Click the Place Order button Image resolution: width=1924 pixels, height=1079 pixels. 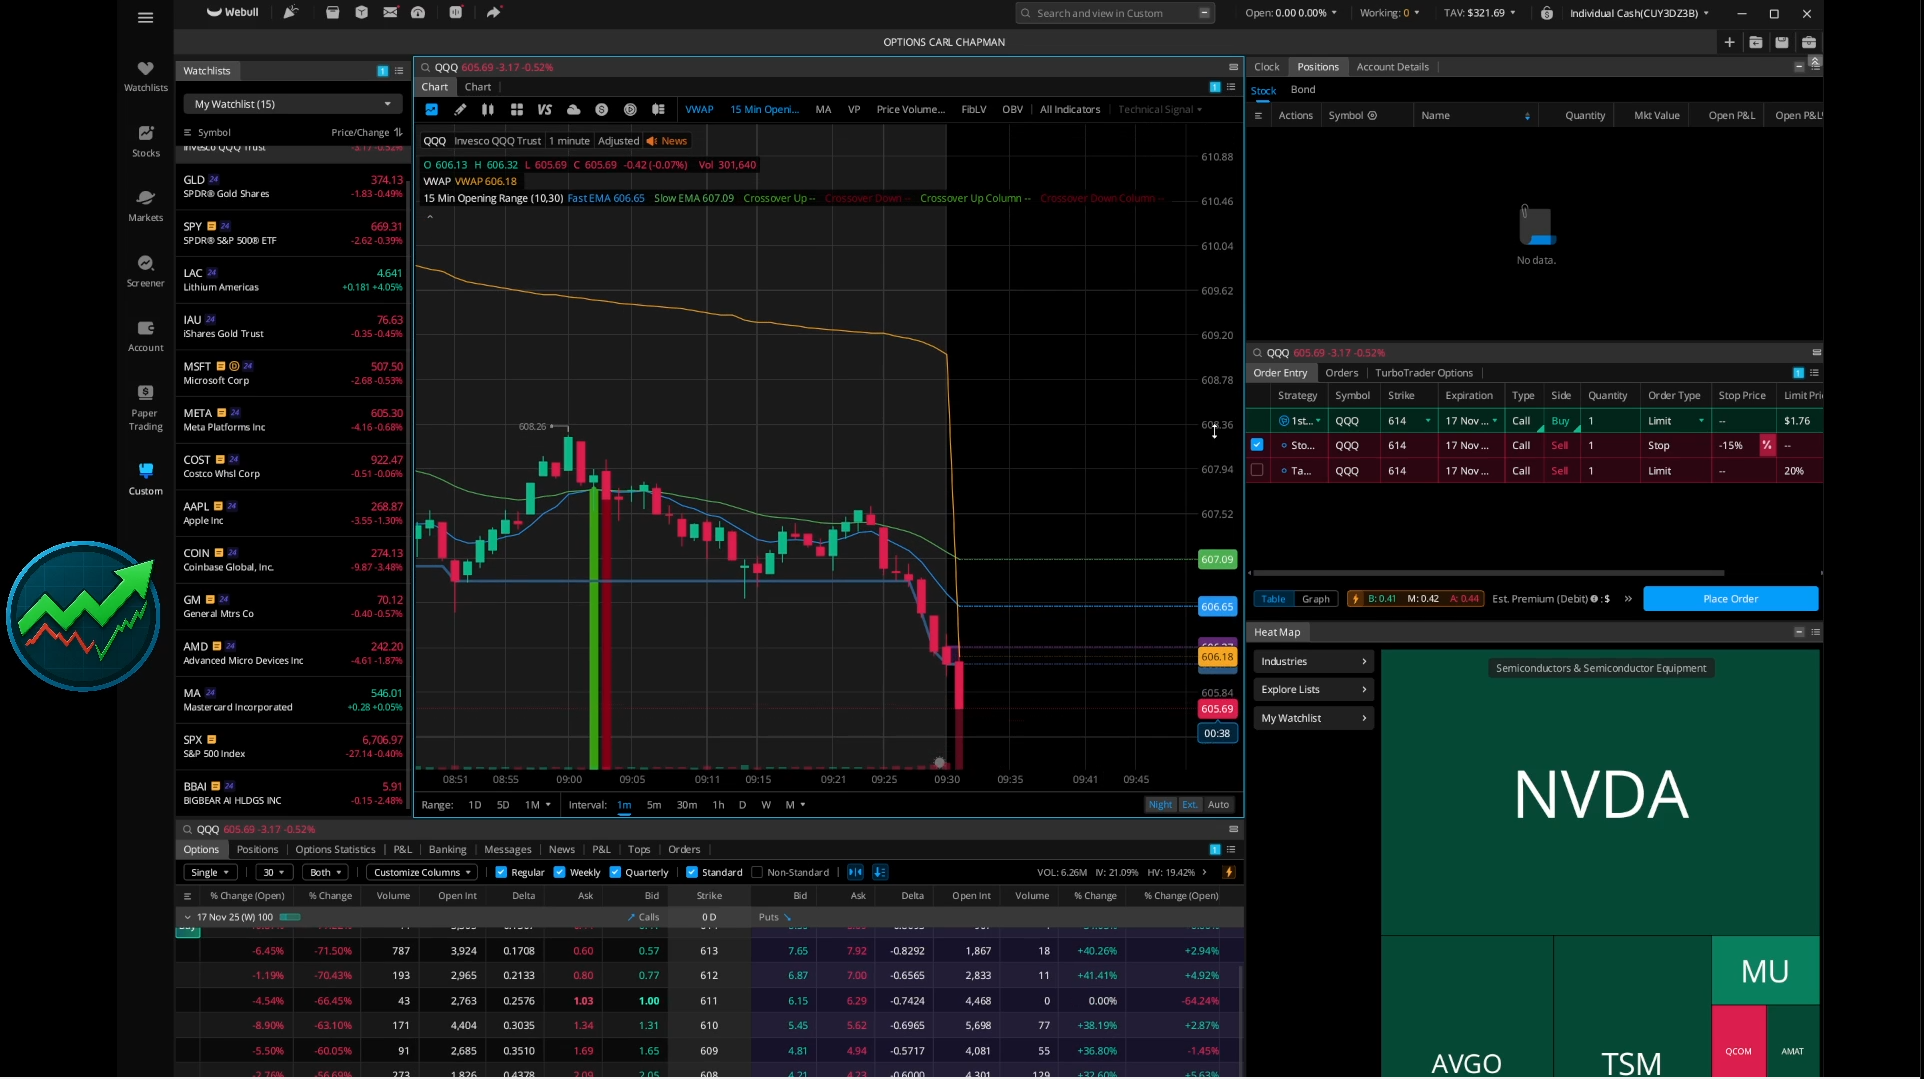(1730, 599)
